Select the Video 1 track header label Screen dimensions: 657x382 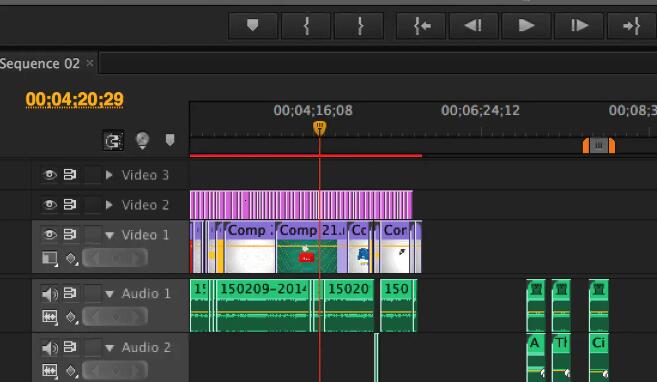[145, 235]
